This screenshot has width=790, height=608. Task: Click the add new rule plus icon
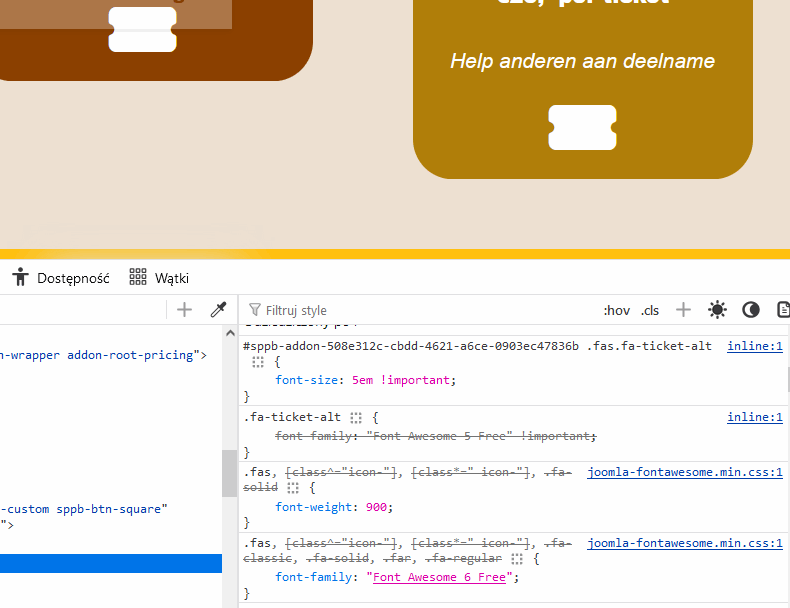[x=683, y=310]
